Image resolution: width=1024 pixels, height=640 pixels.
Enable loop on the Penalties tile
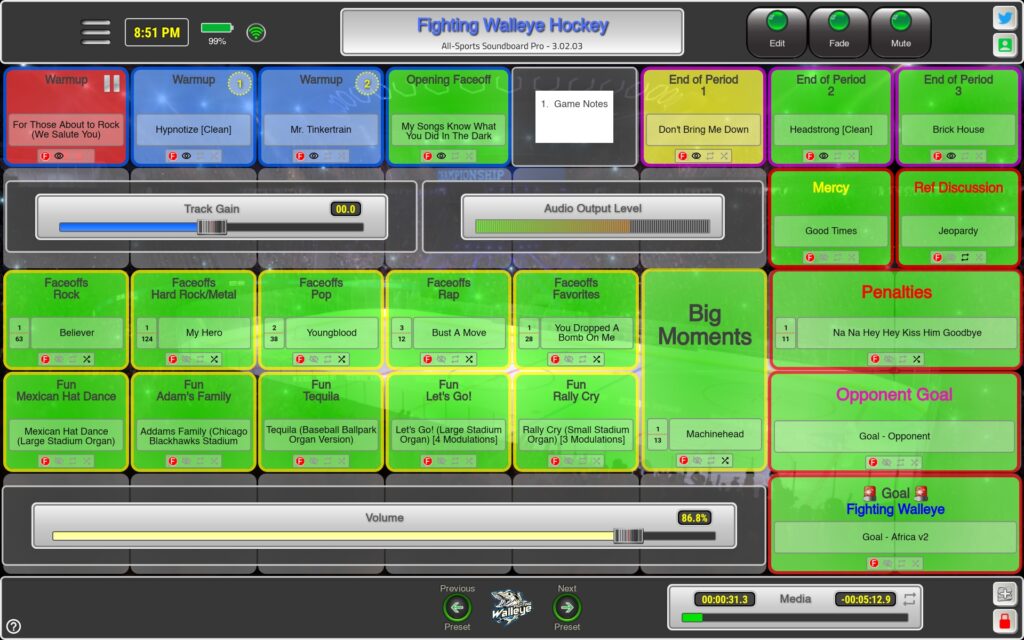click(903, 359)
